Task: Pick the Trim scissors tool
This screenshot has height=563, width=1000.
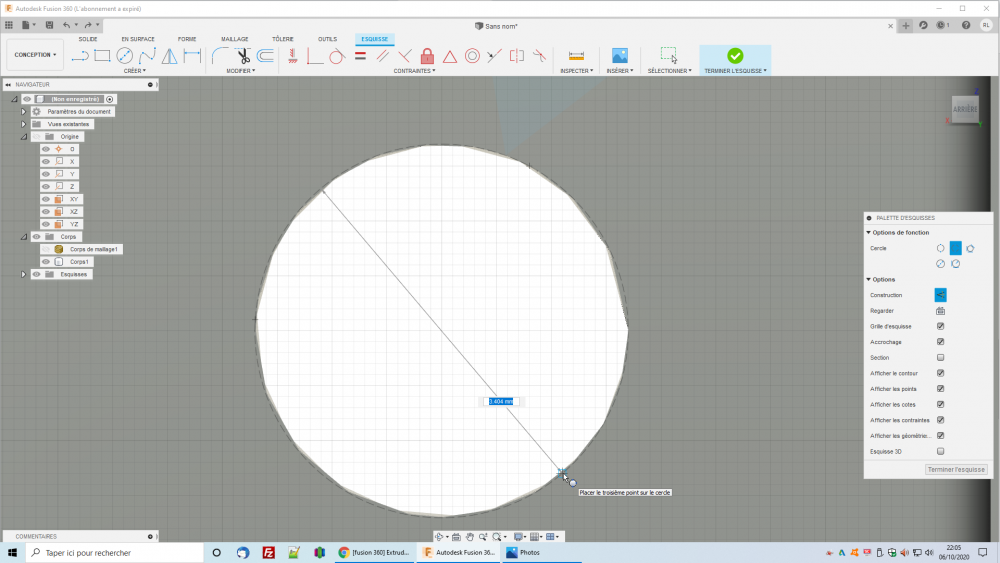Action: coord(242,56)
